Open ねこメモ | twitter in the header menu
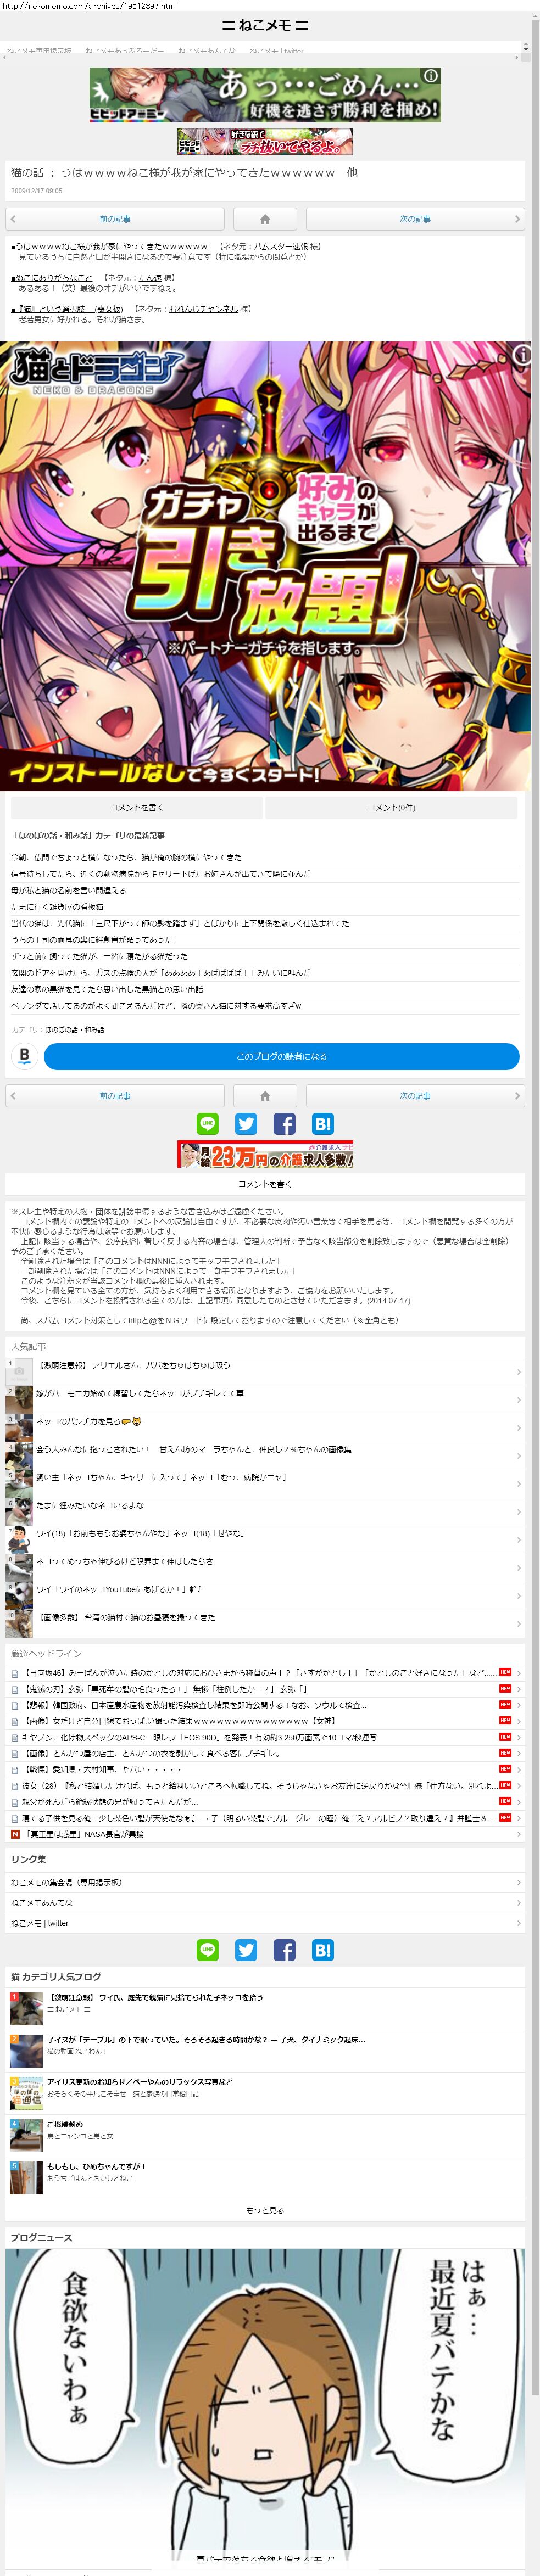The width and height of the screenshot is (540, 2576). [277, 50]
